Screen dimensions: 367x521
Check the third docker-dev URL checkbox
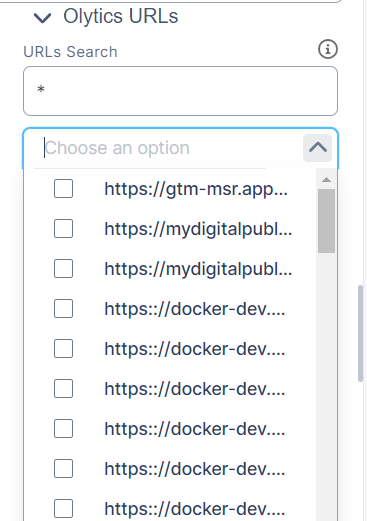pos(63,388)
